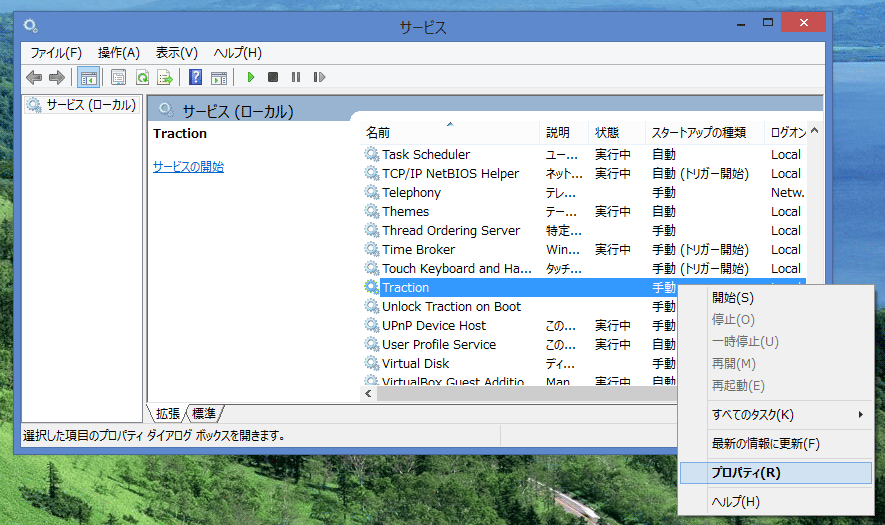Switch to the 標準 tab

[204, 414]
